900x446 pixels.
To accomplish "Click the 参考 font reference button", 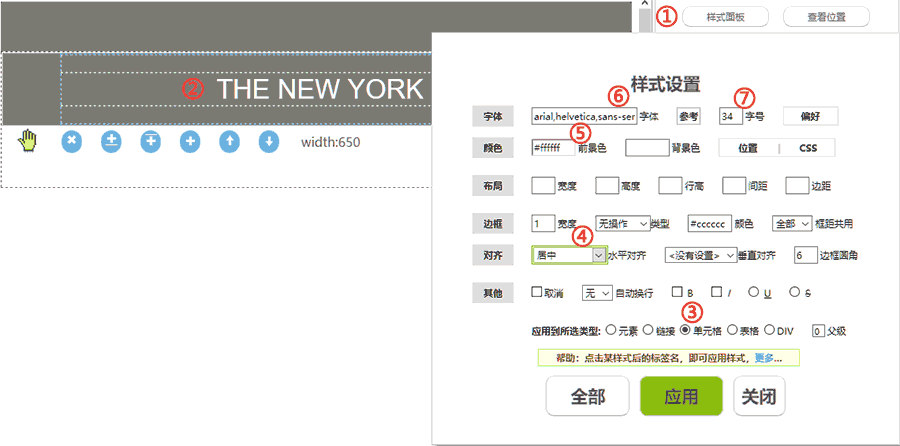I will pos(689,117).
